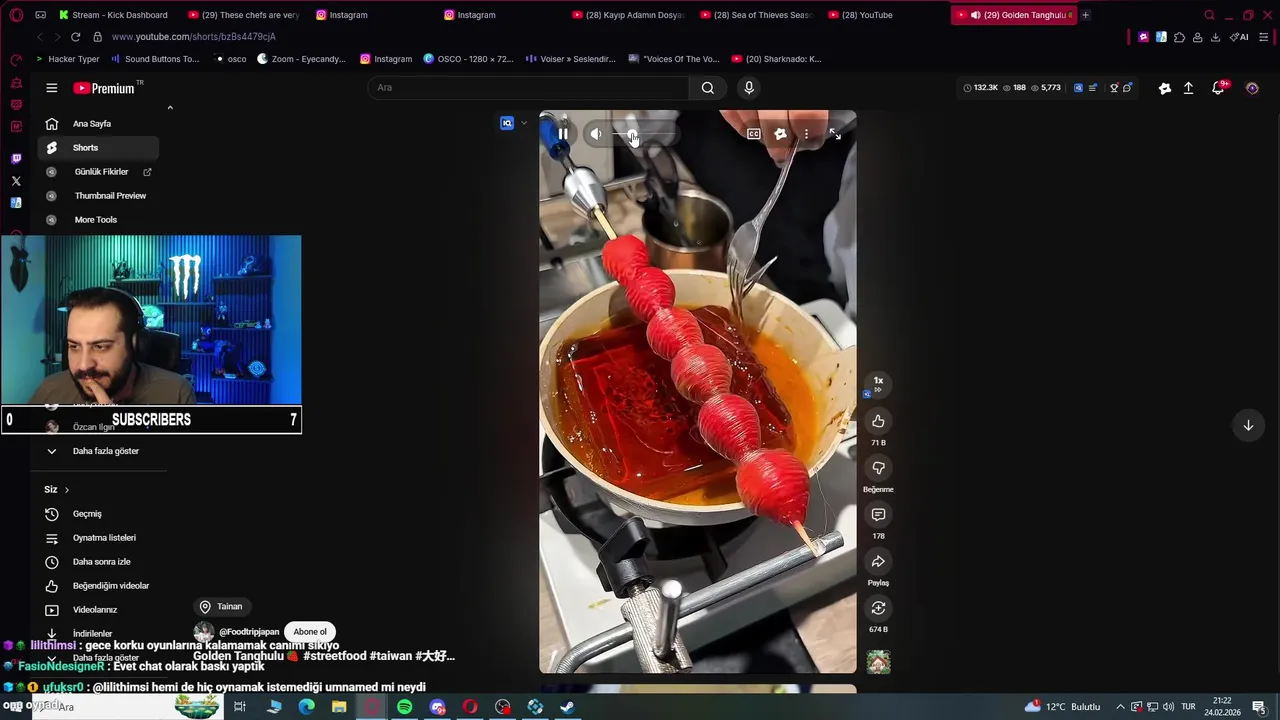The height and width of the screenshot is (720, 1280).
Task: Open the account avatar menu
Action: pyautogui.click(x=1252, y=88)
